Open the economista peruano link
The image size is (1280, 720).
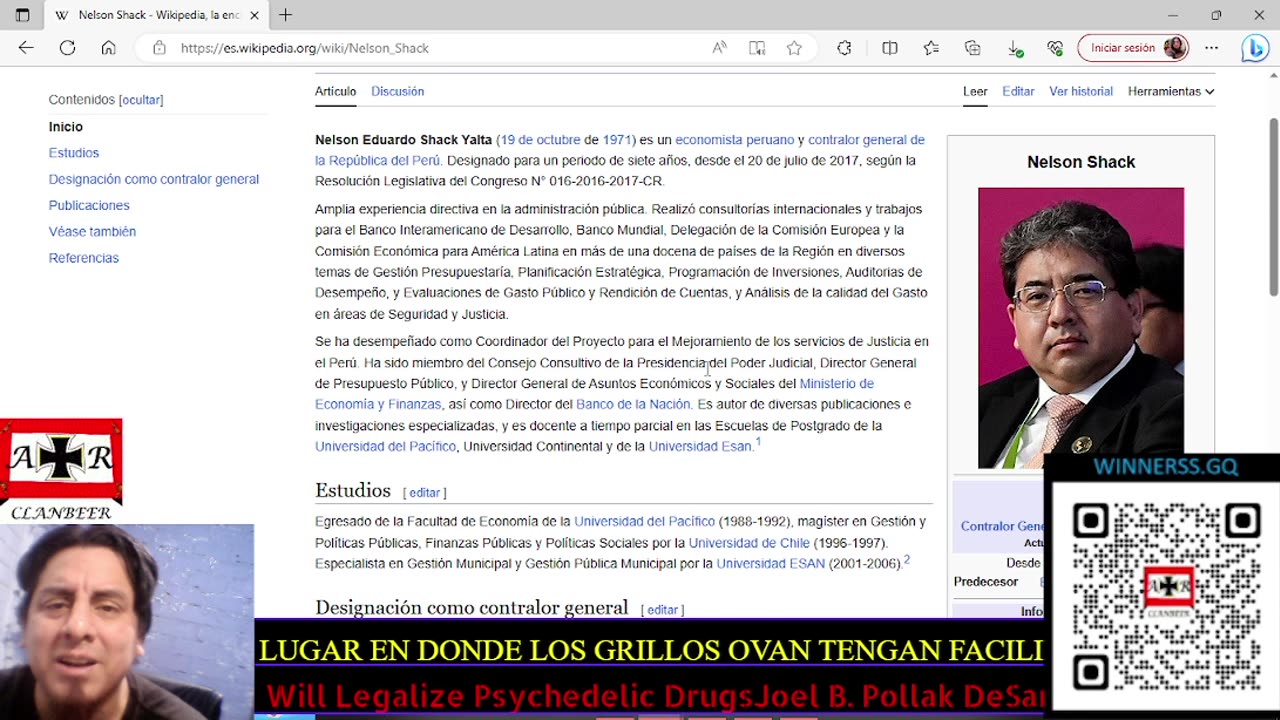(734, 140)
